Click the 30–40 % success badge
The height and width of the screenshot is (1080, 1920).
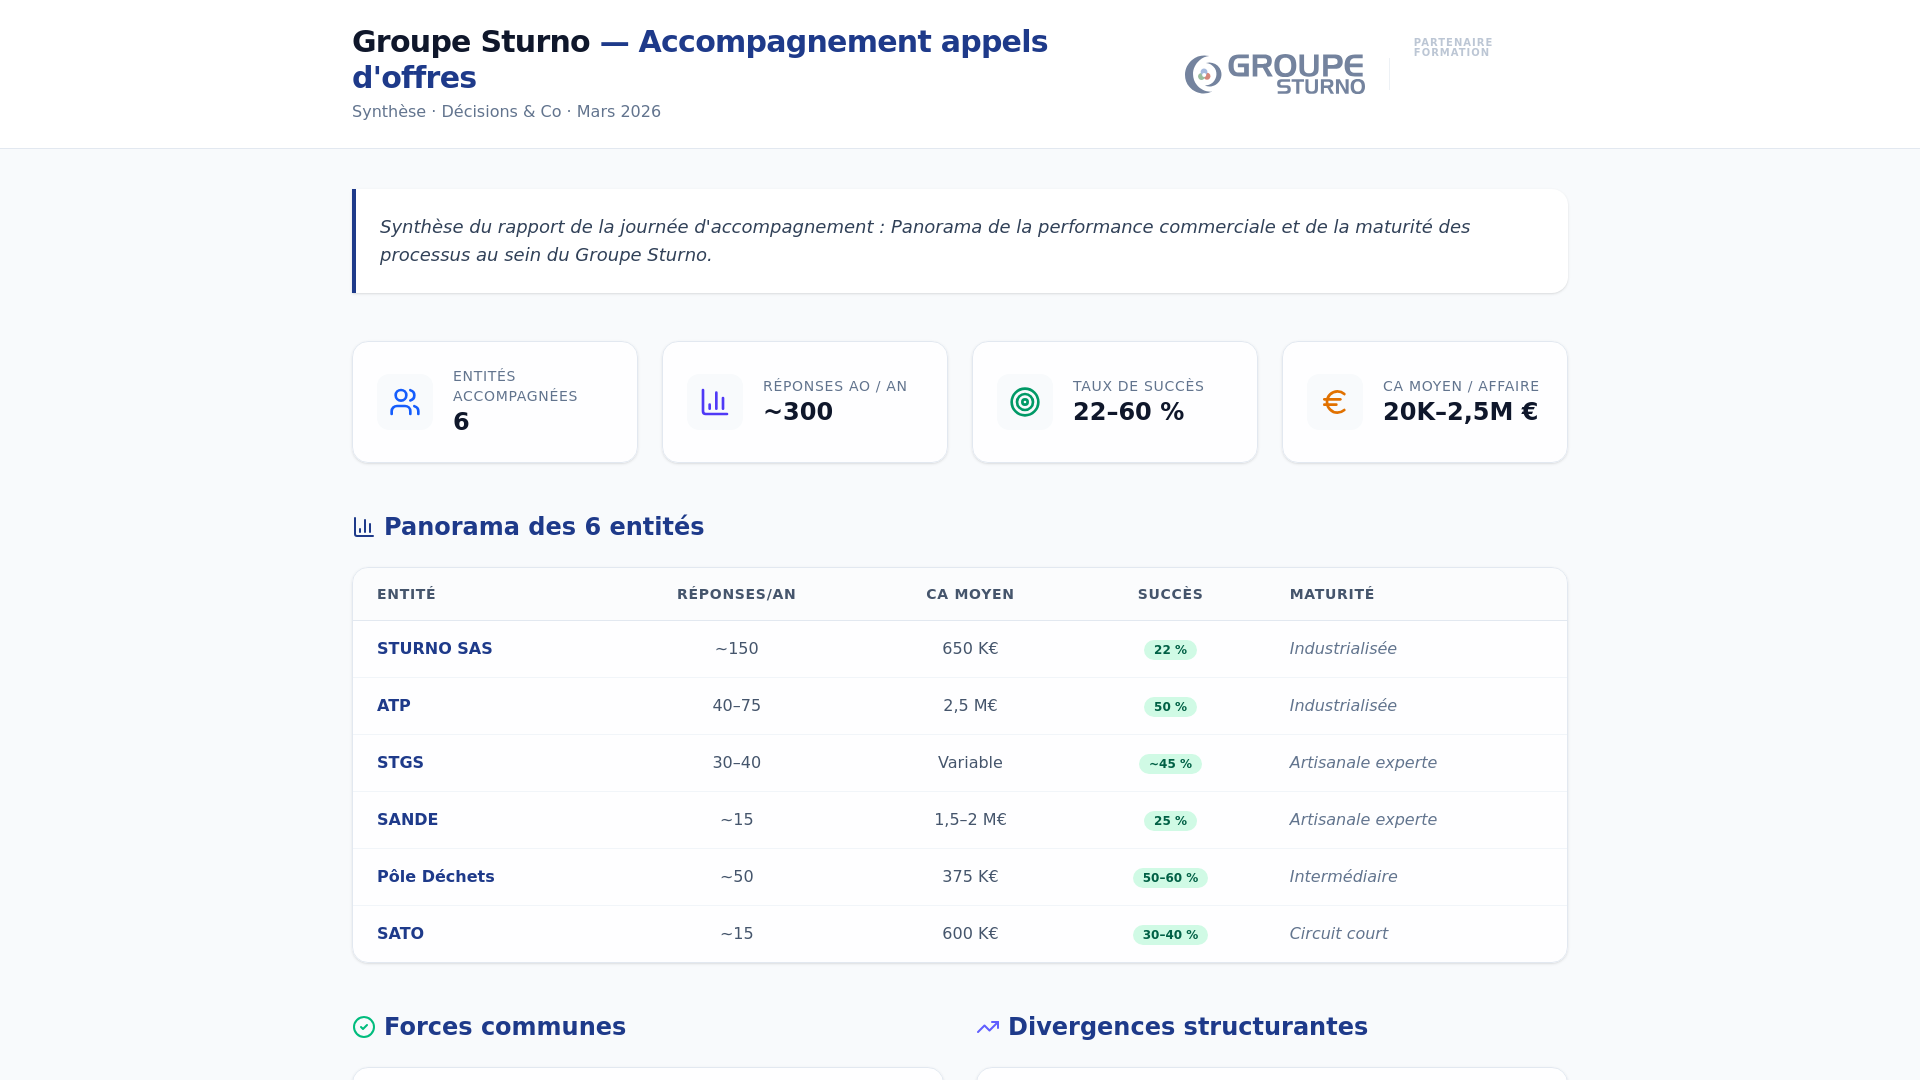pos(1170,935)
